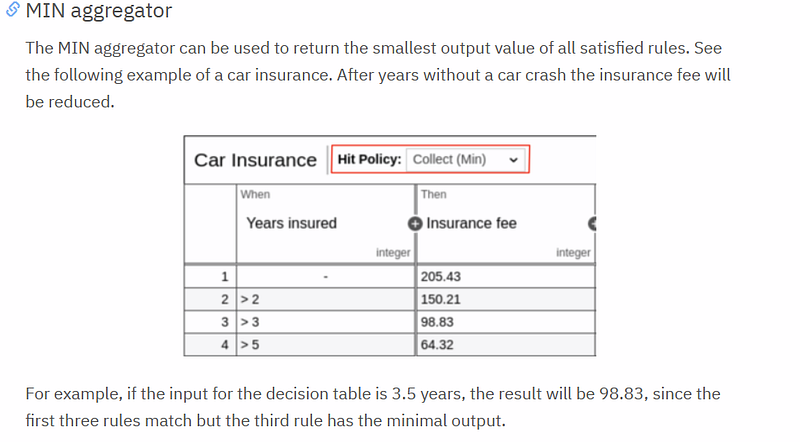Select the Insurance fee column header
800x442 pixels.
471,223
